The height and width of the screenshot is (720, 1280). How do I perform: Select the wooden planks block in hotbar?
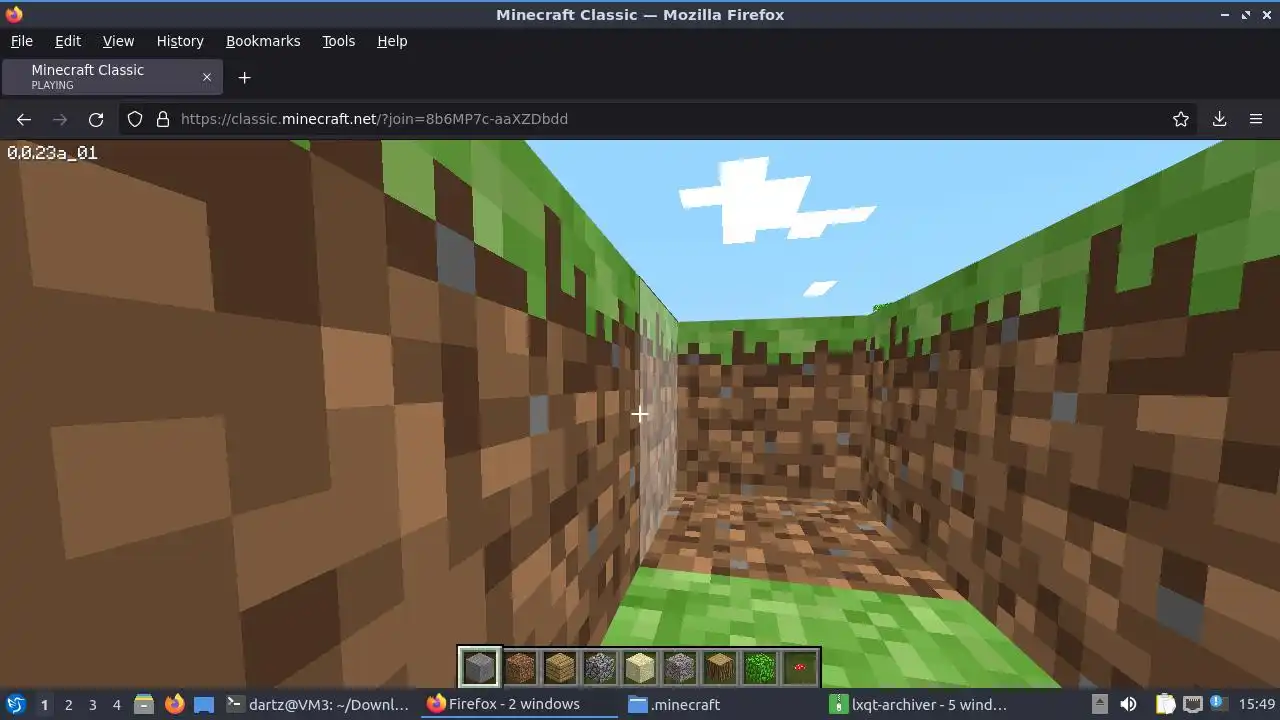560,667
